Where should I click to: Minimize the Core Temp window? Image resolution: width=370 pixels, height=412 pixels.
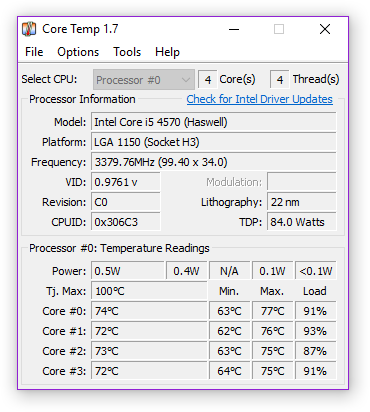click(x=234, y=29)
